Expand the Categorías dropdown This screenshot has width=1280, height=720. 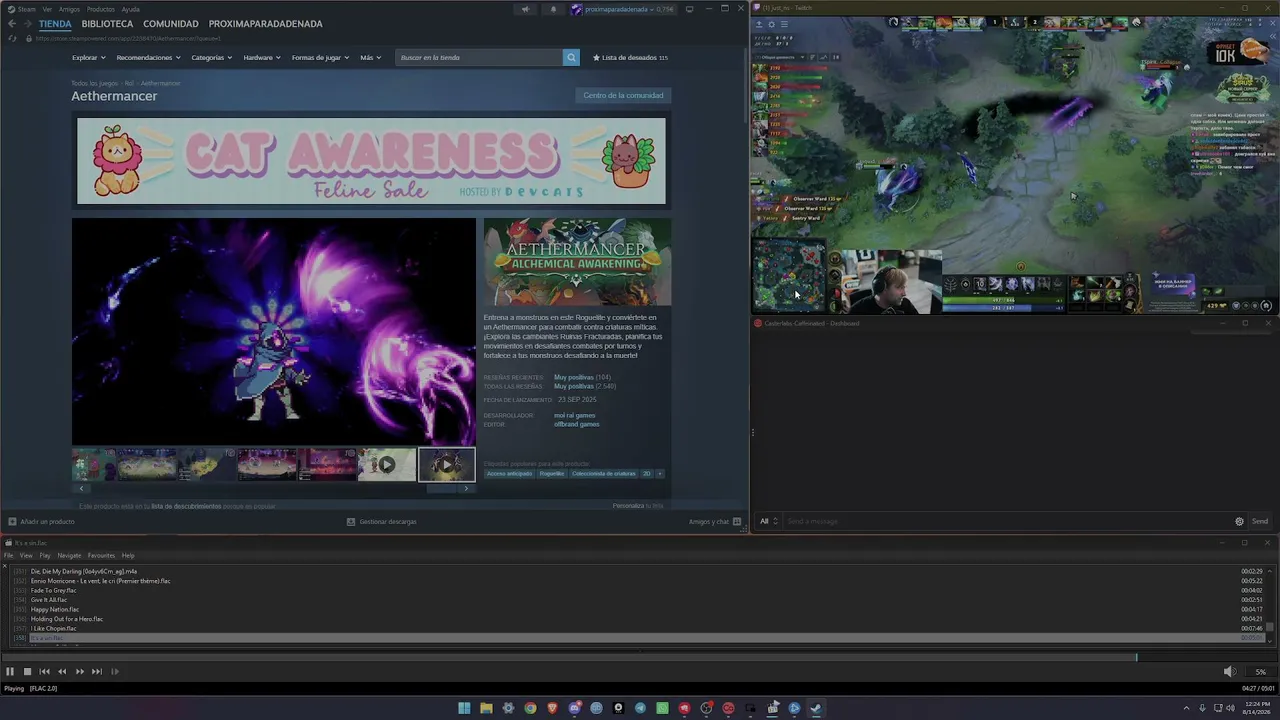pyautogui.click(x=212, y=58)
